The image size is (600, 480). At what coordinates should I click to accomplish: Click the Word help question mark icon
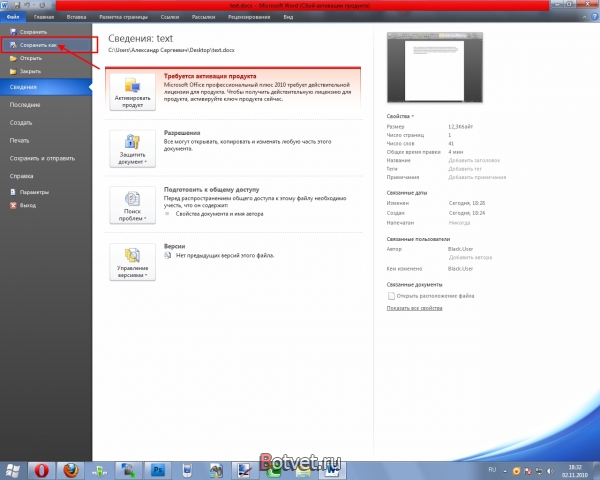[595, 17]
